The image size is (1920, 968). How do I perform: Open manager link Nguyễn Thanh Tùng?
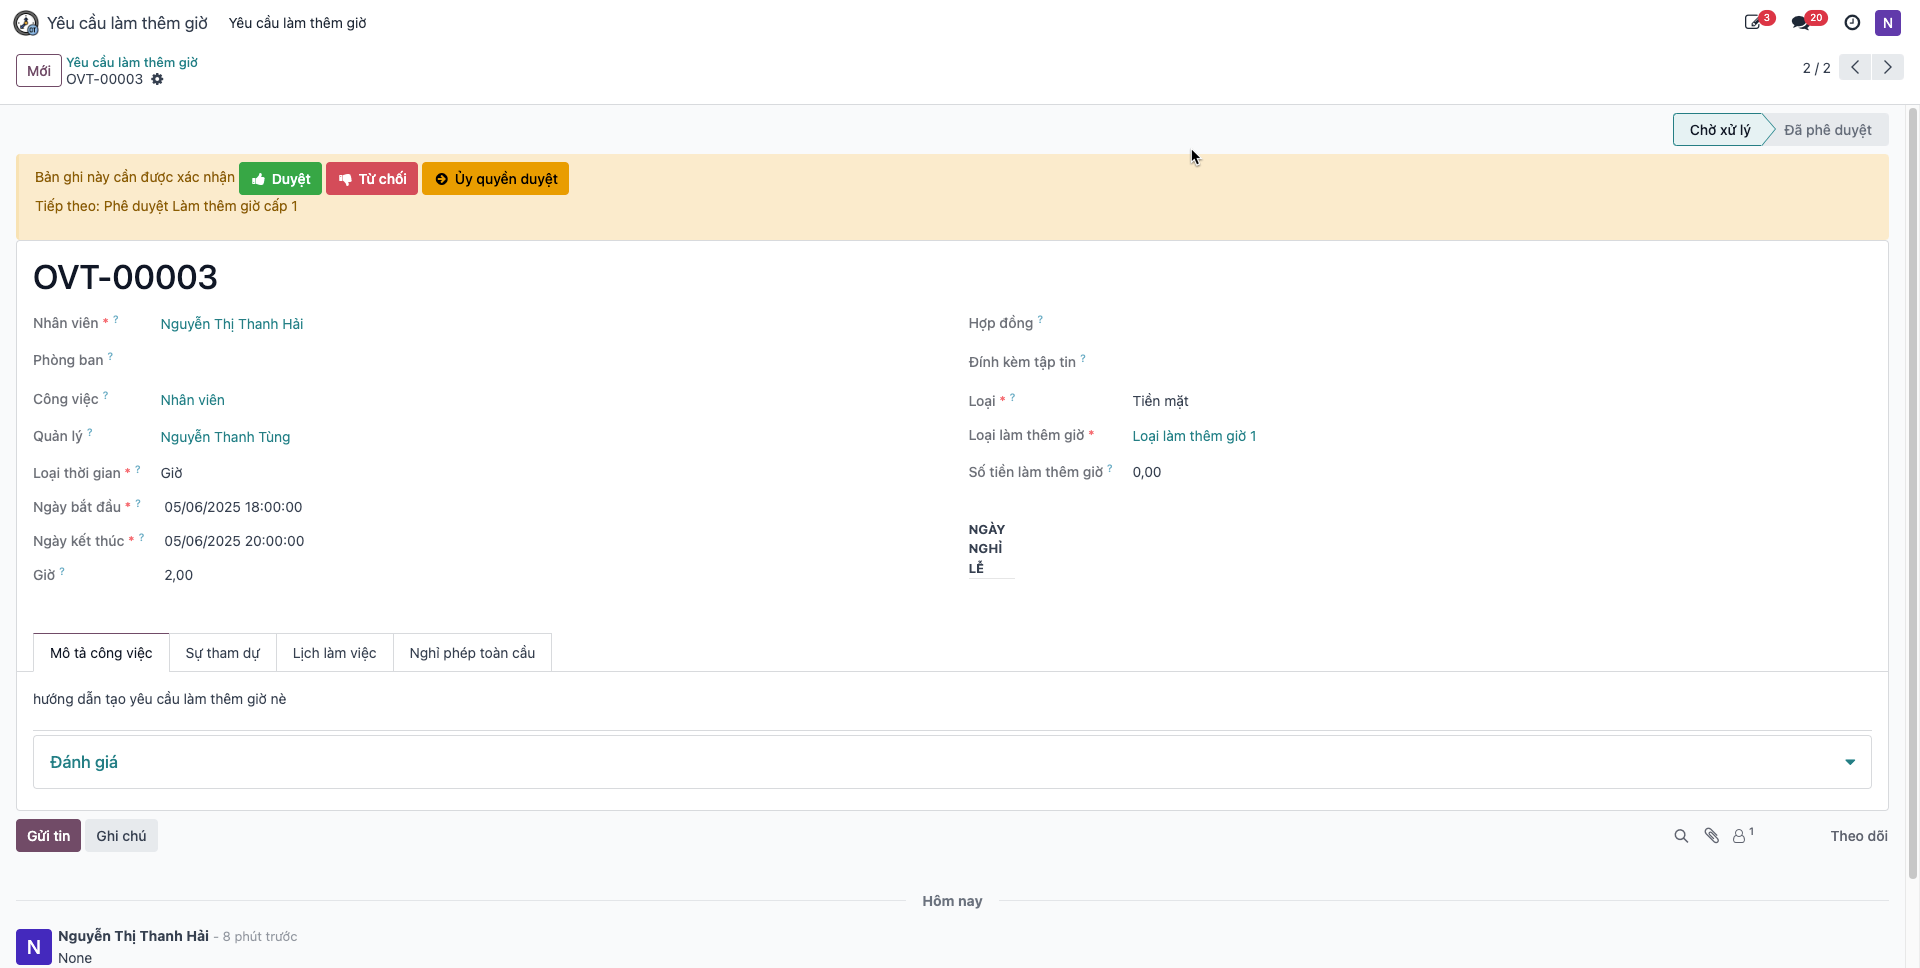click(225, 437)
